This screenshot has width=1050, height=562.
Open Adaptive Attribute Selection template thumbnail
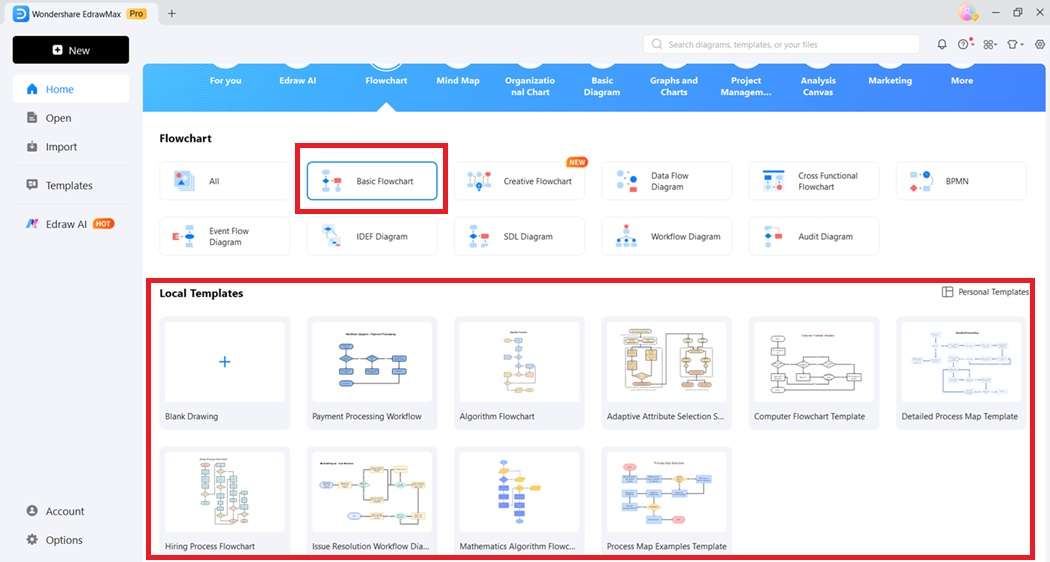tap(666, 362)
